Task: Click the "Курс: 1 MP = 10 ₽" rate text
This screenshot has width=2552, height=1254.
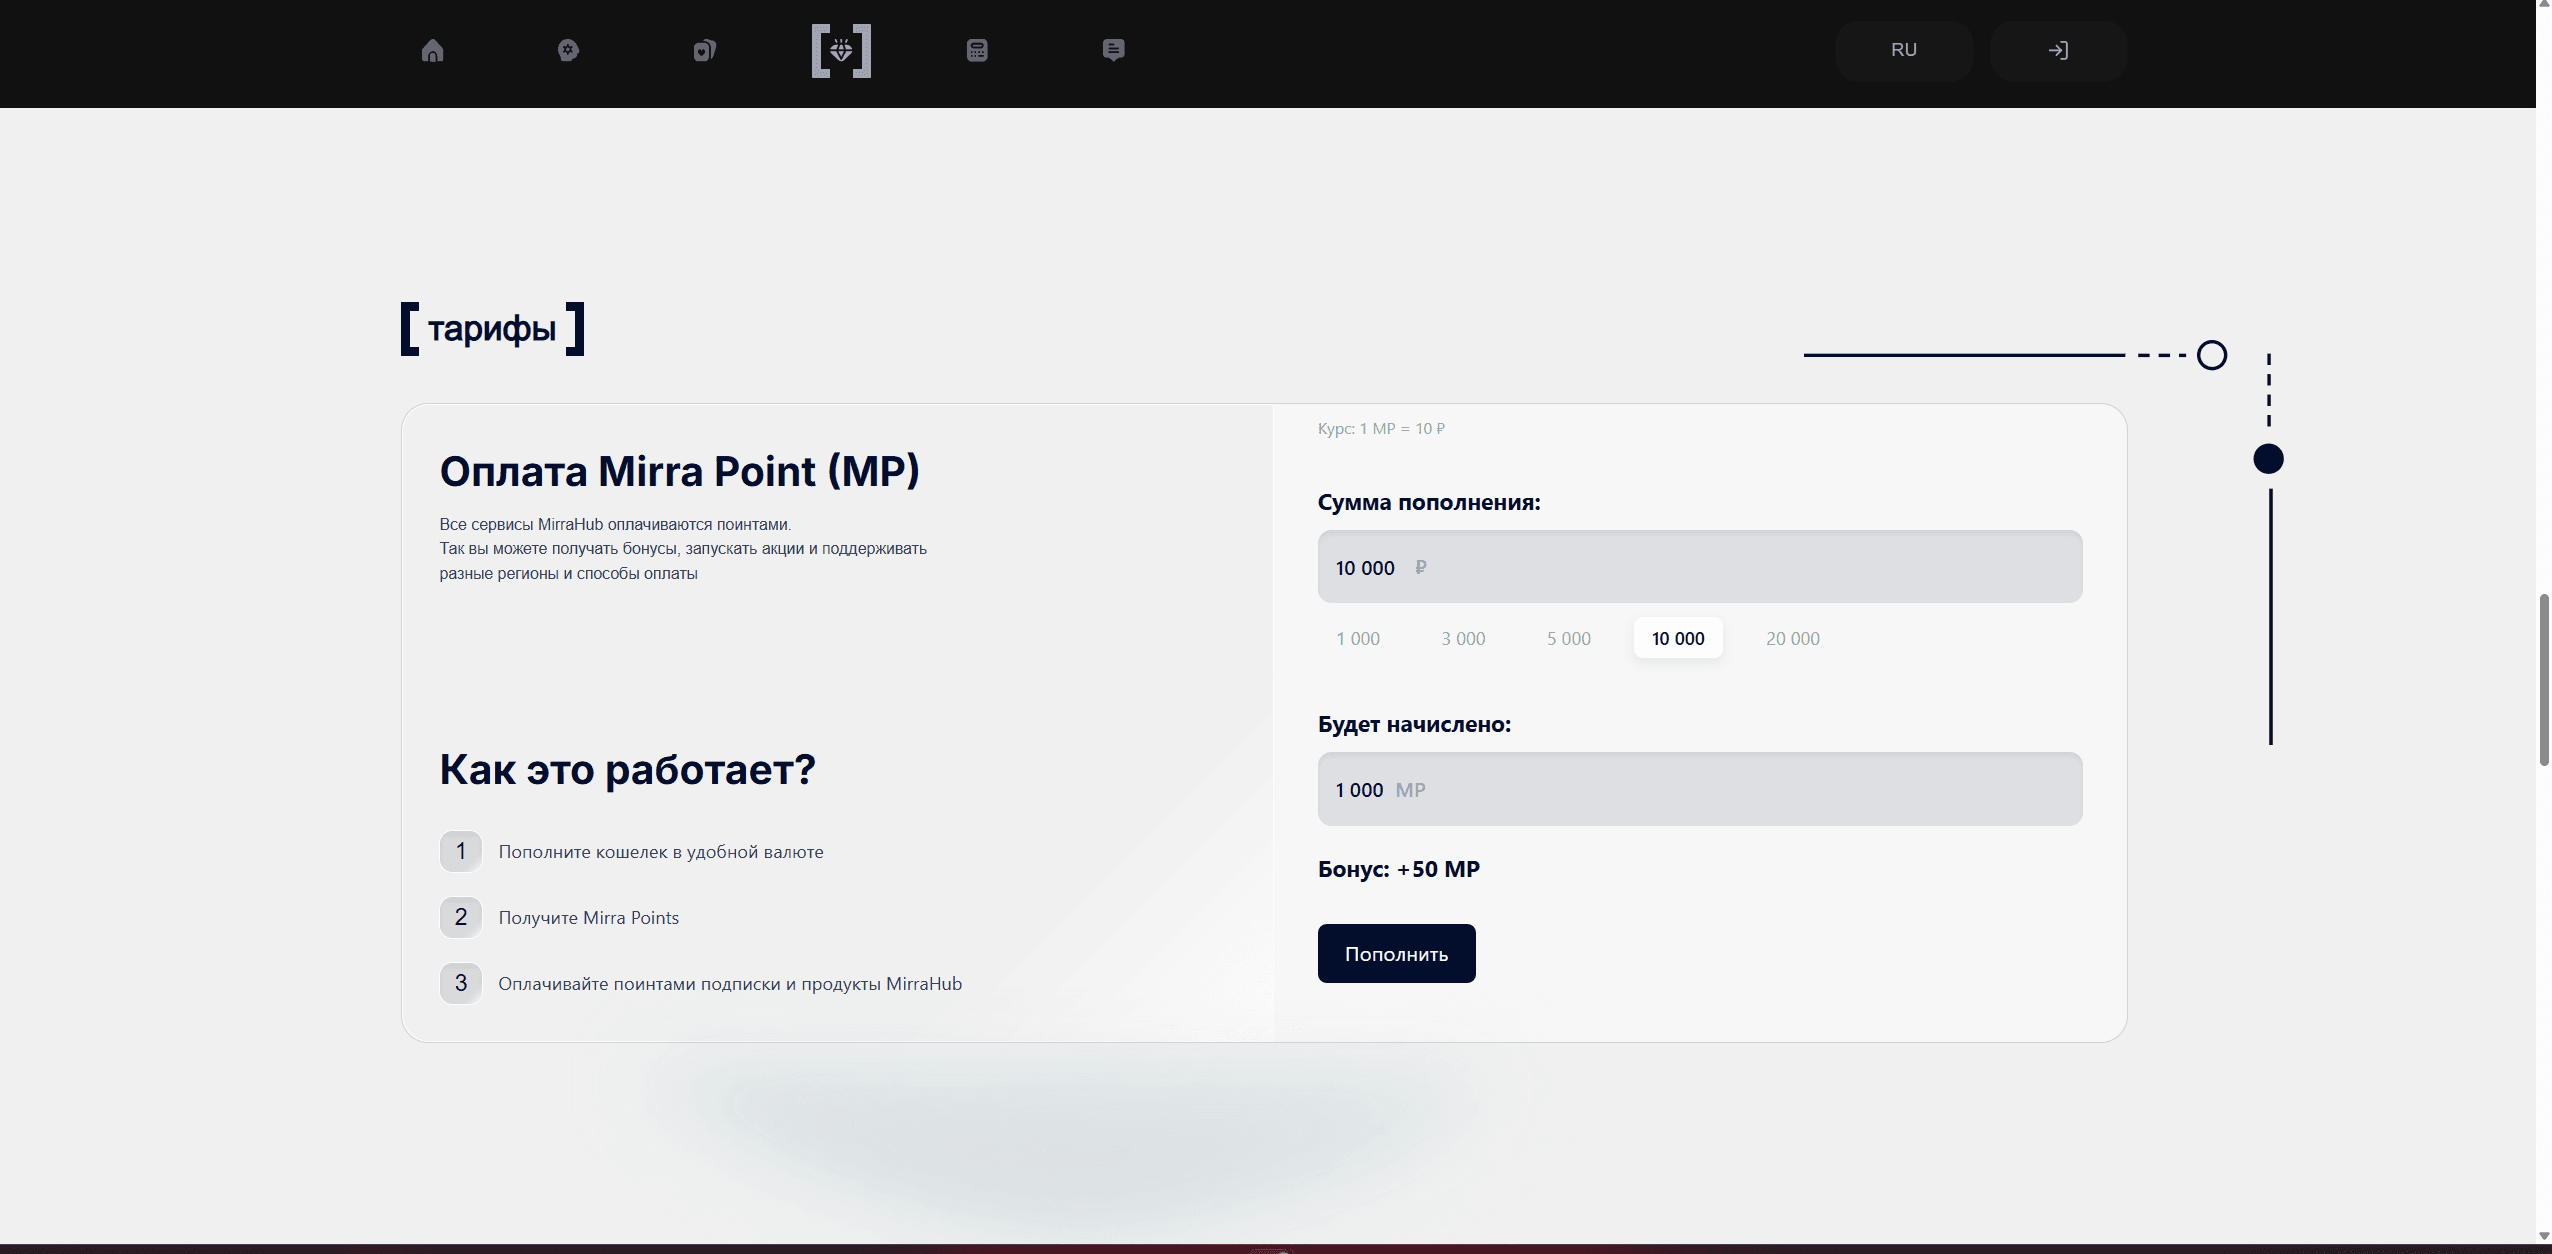Action: pos(1381,428)
